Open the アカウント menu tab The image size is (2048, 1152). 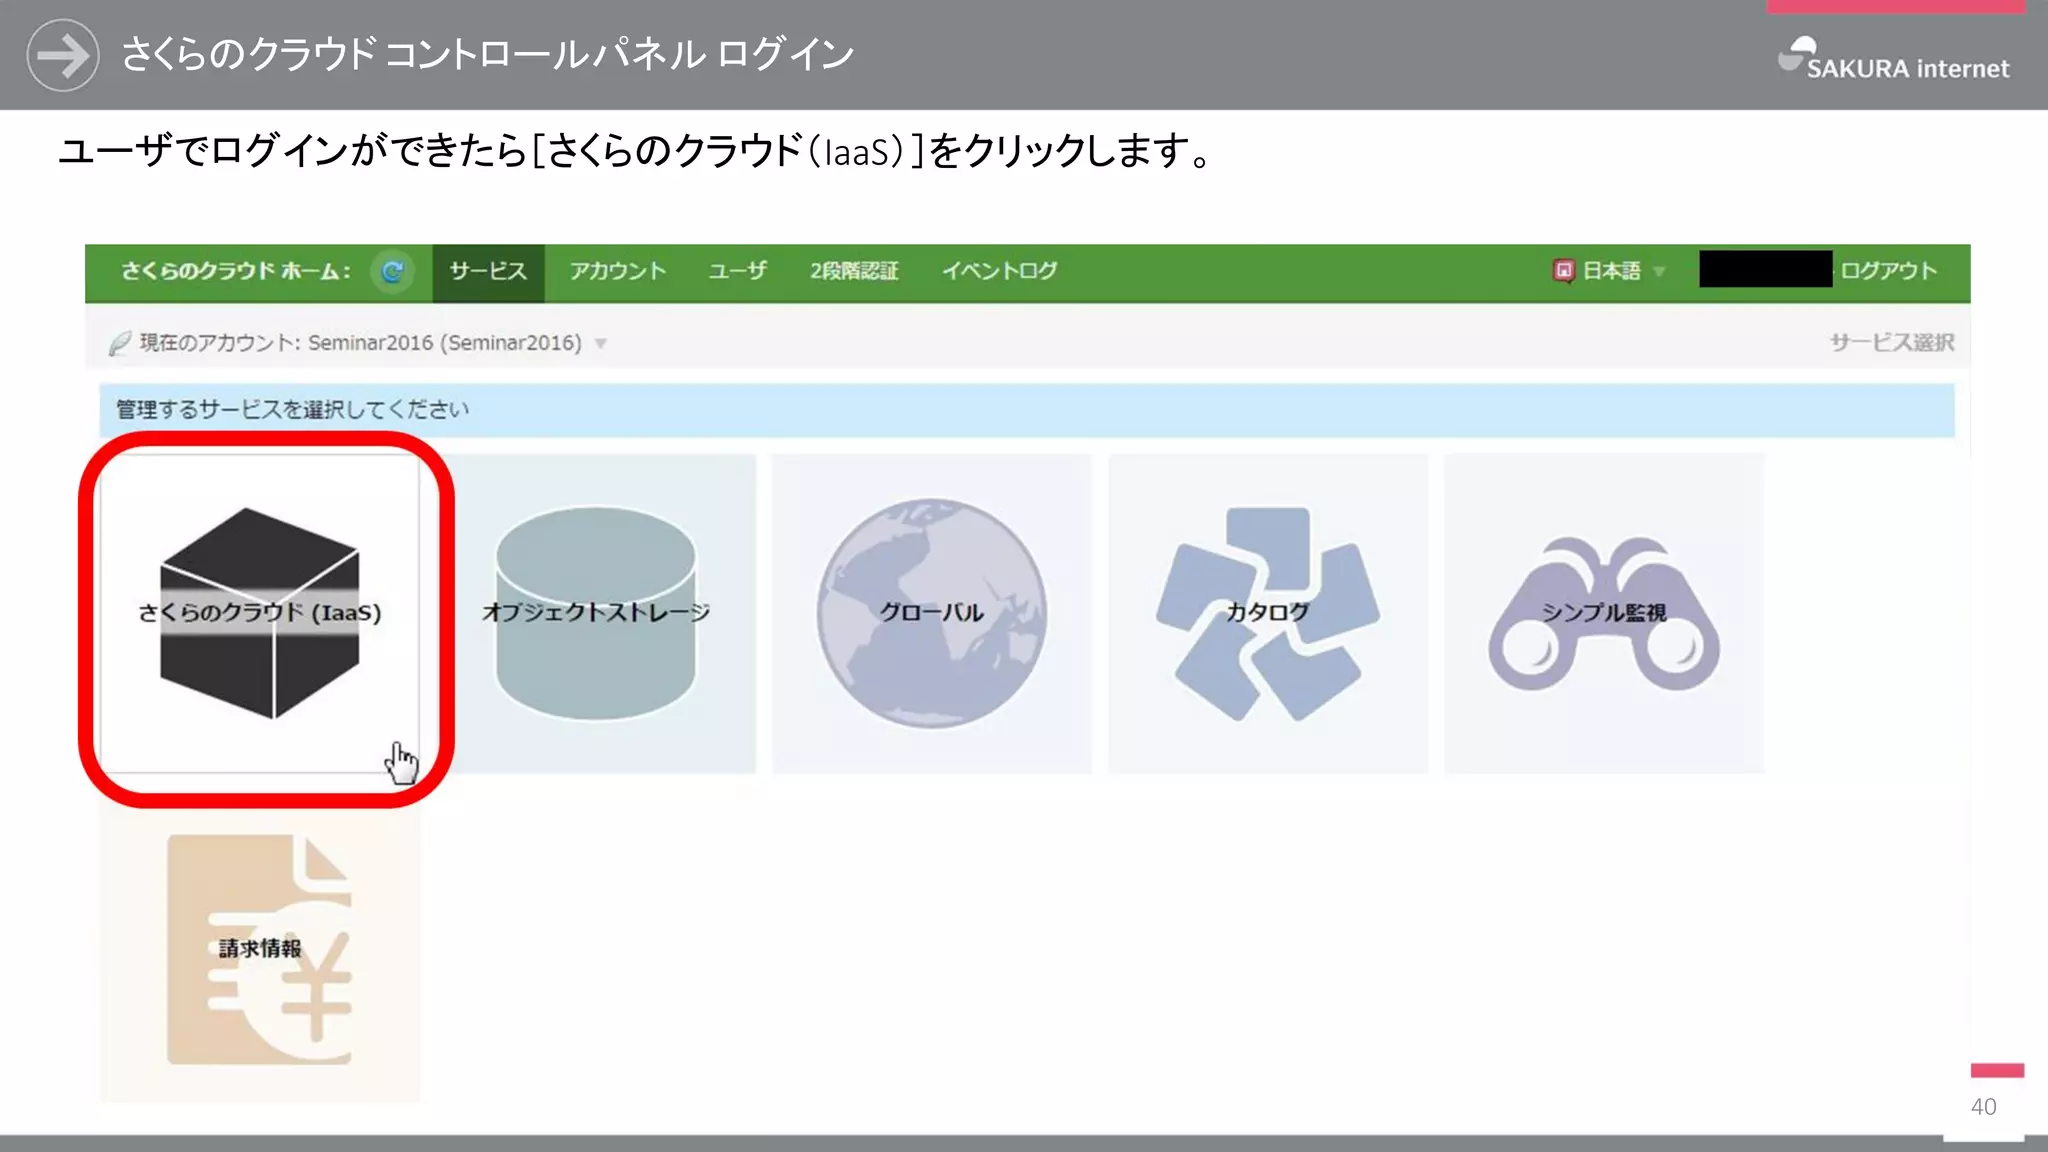[x=618, y=271]
